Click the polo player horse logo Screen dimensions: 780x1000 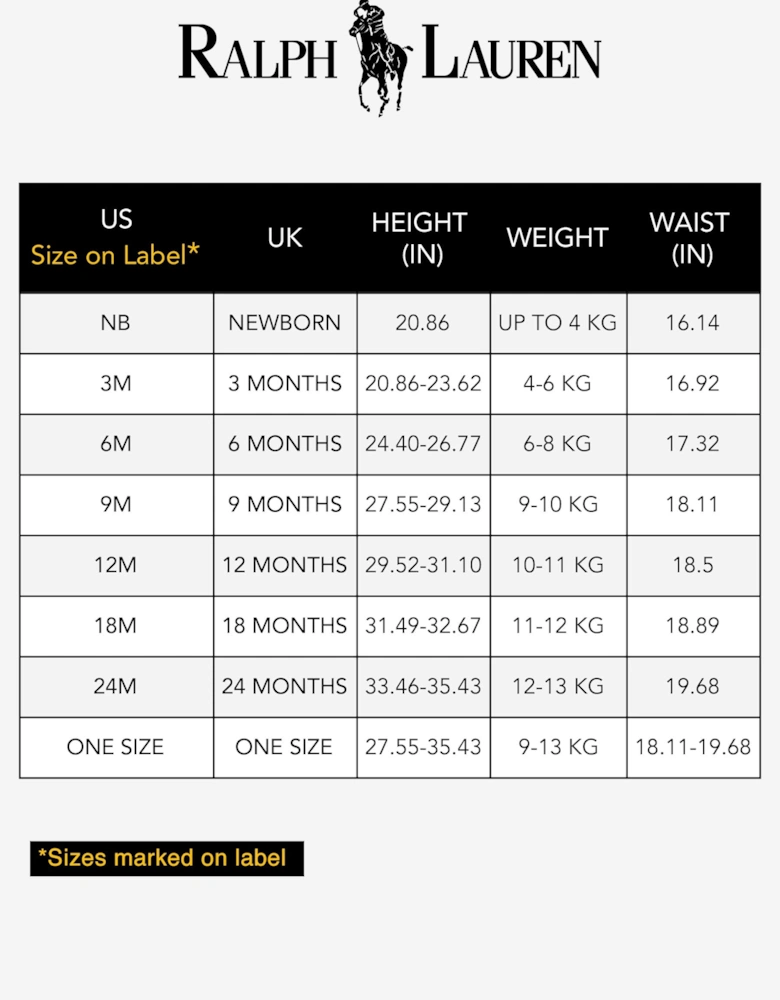point(378,57)
